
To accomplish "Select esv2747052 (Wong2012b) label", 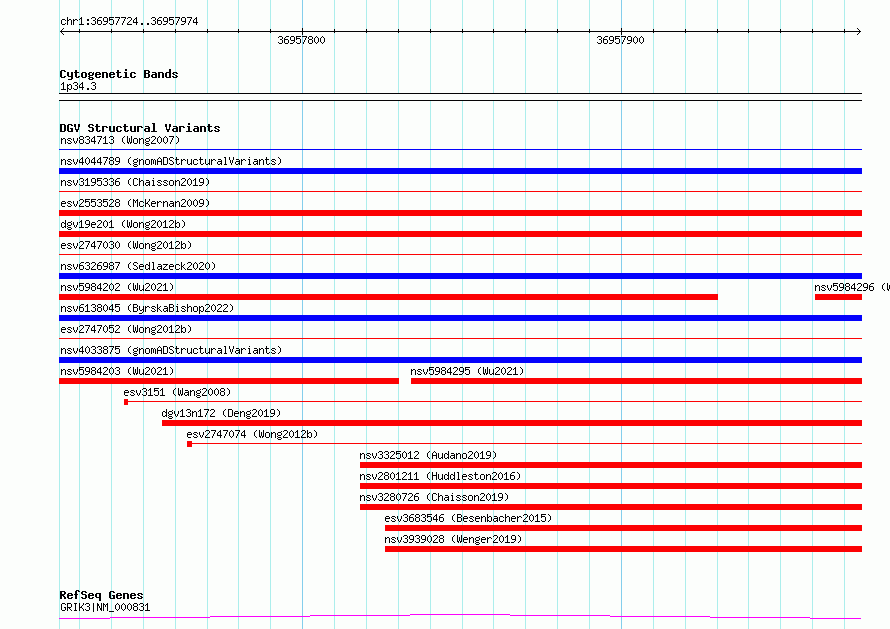I will [x=126, y=329].
